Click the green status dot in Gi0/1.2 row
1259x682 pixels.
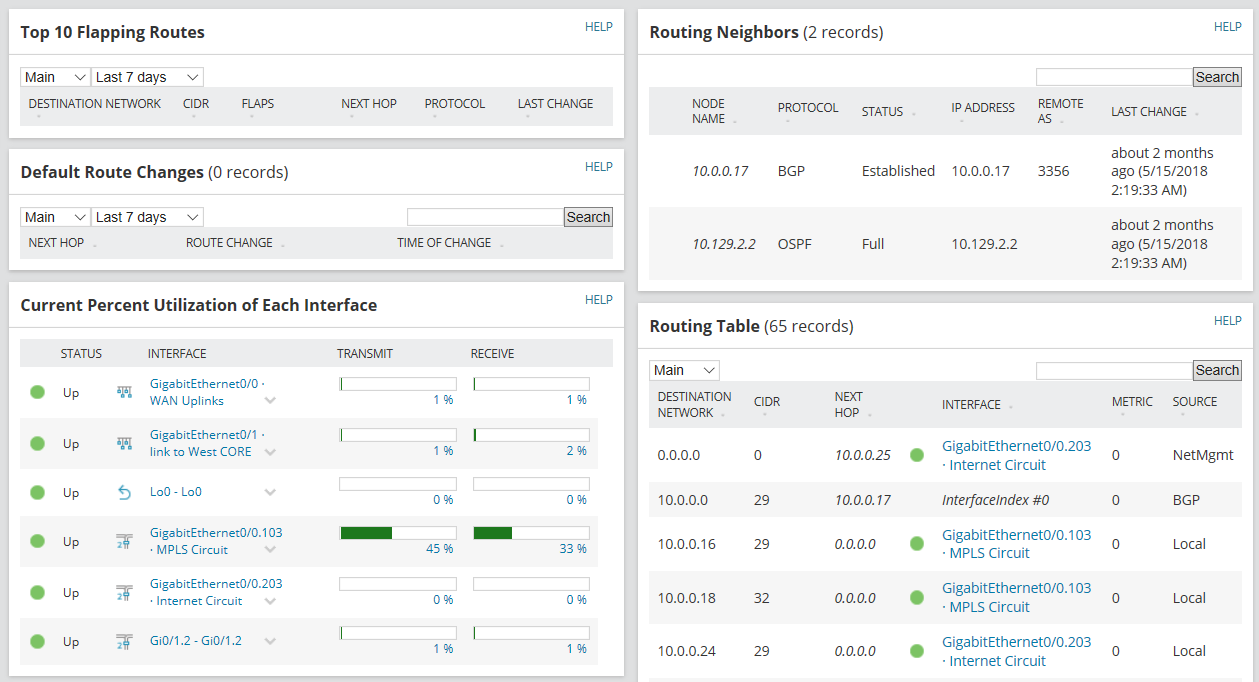pos(38,641)
